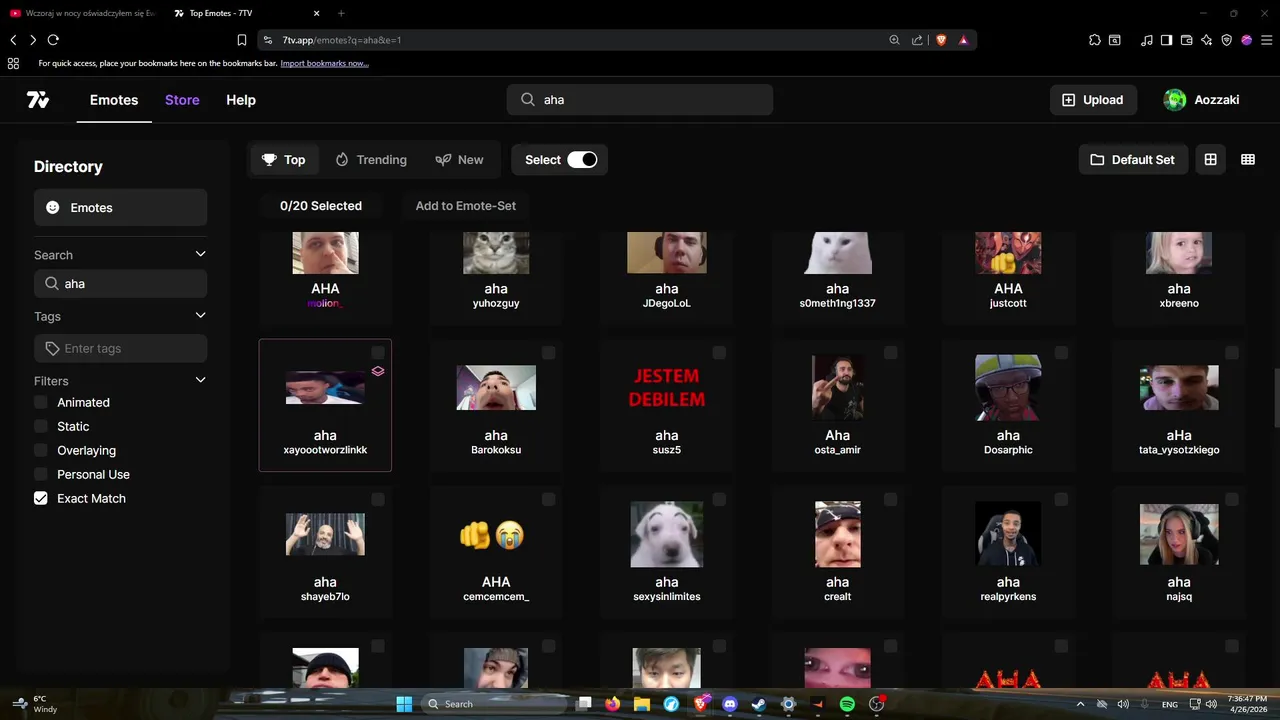Click the Enter tags input field

click(x=120, y=348)
